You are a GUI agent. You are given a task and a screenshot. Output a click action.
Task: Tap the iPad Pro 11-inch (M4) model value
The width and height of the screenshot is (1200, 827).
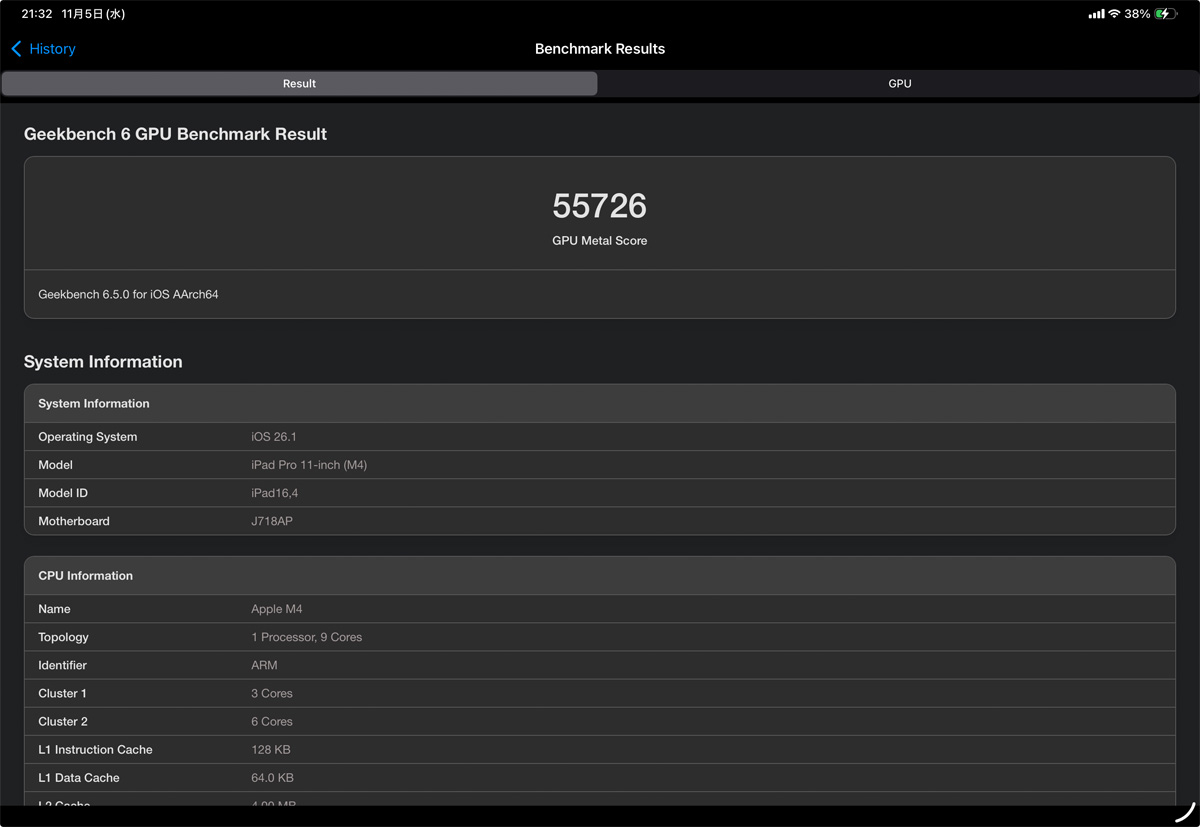(x=309, y=465)
